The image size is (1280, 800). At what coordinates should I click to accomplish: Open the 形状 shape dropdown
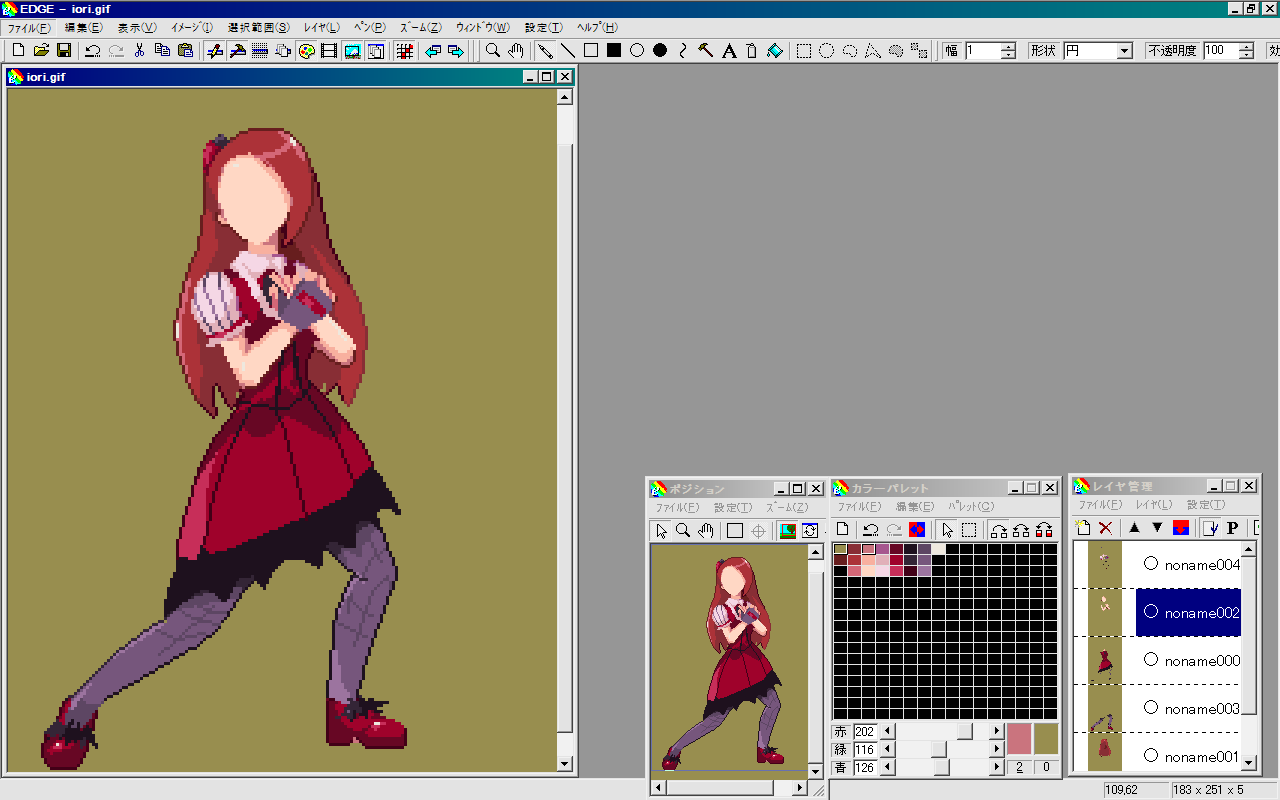click(x=1124, y=51)
